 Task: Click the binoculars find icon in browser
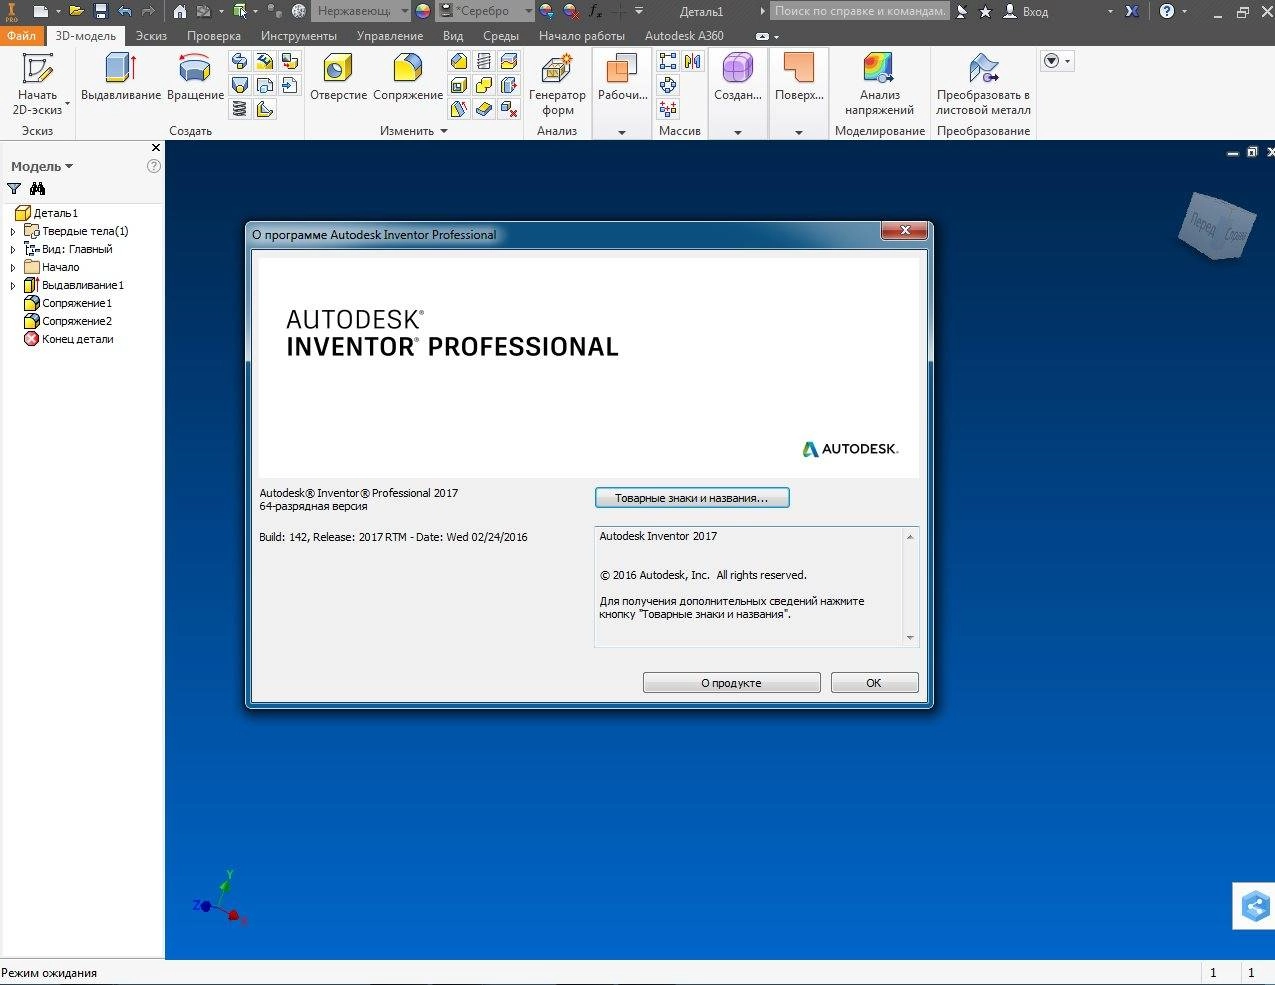(38, 189)
